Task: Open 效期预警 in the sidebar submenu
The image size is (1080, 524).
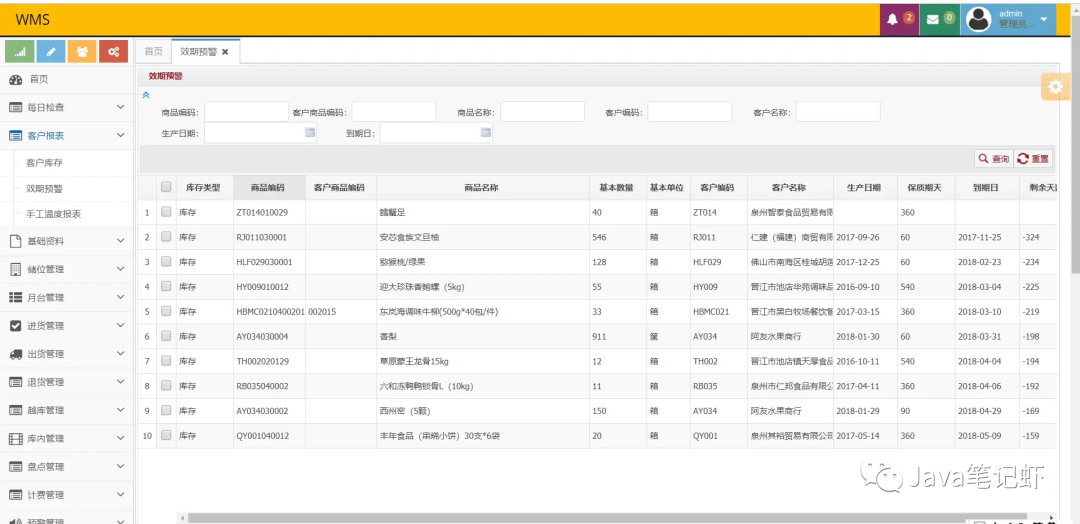Action: pos(45,189)
